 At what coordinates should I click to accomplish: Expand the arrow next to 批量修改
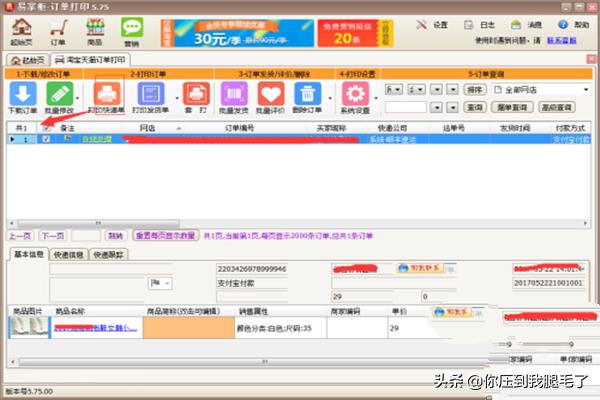(x=78, y=98)
